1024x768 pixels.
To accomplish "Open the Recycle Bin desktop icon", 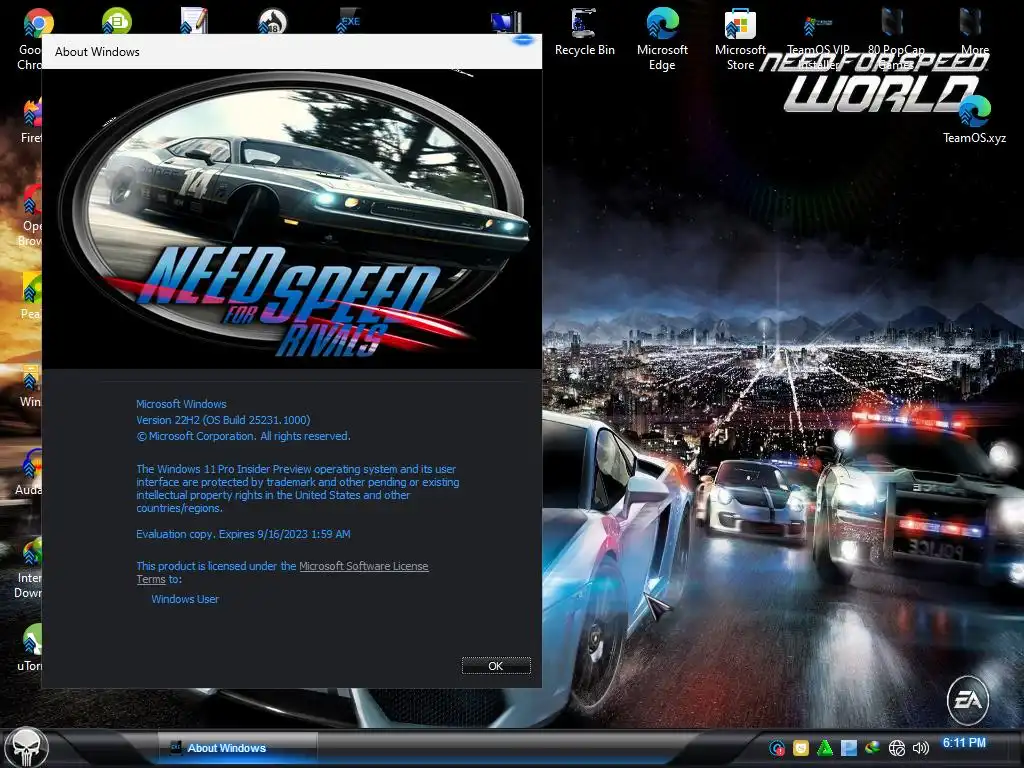I will 584,31.
